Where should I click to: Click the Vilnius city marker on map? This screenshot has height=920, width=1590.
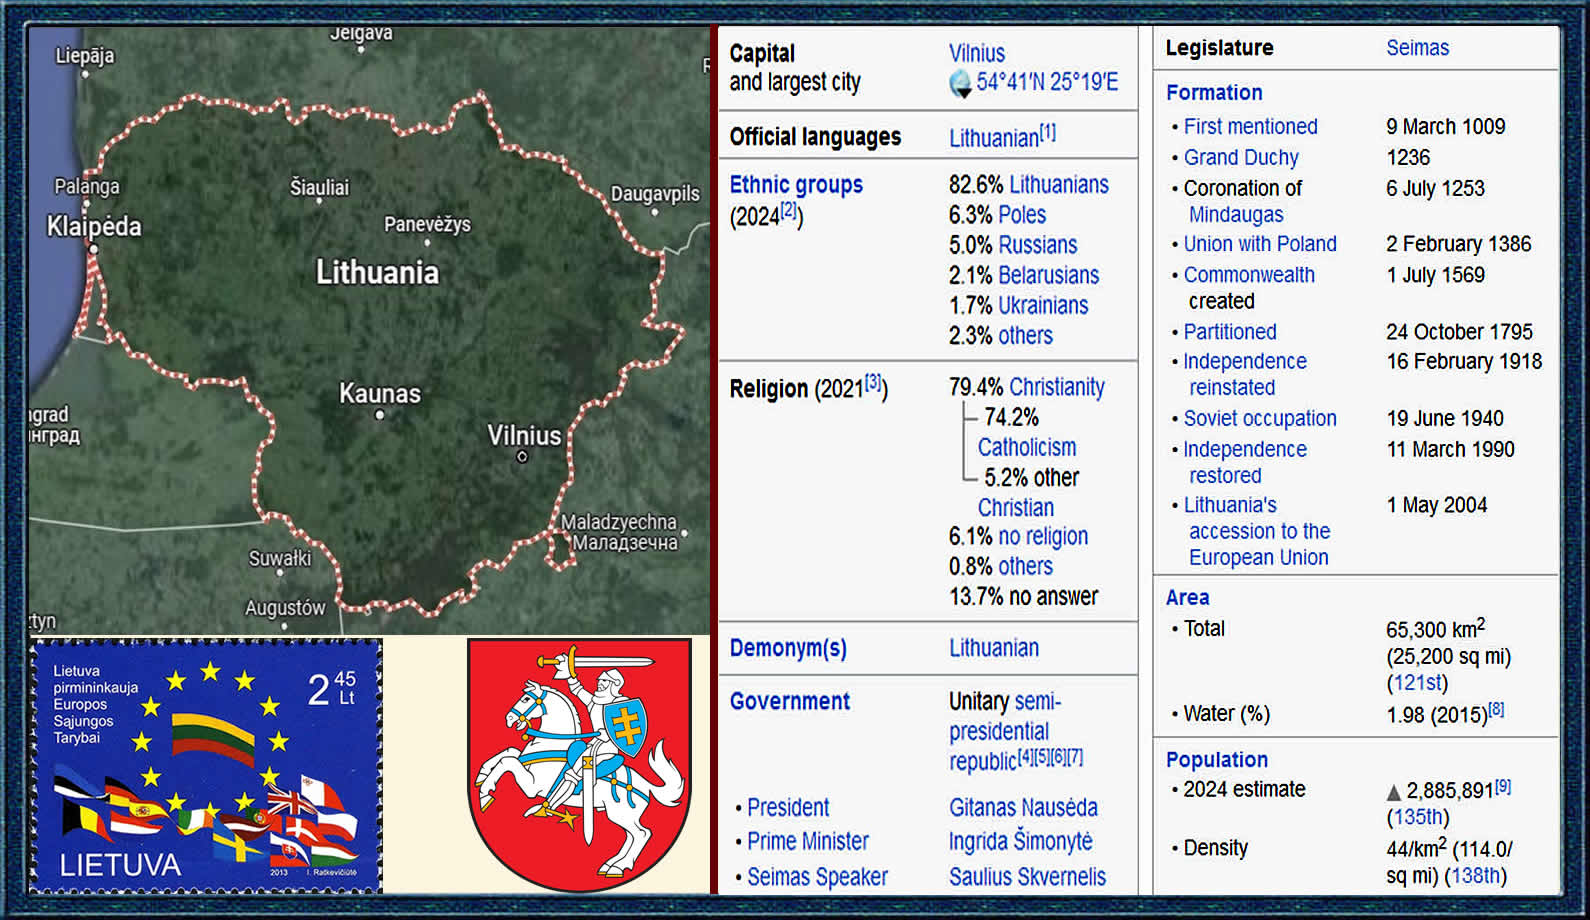pos(522,457)
